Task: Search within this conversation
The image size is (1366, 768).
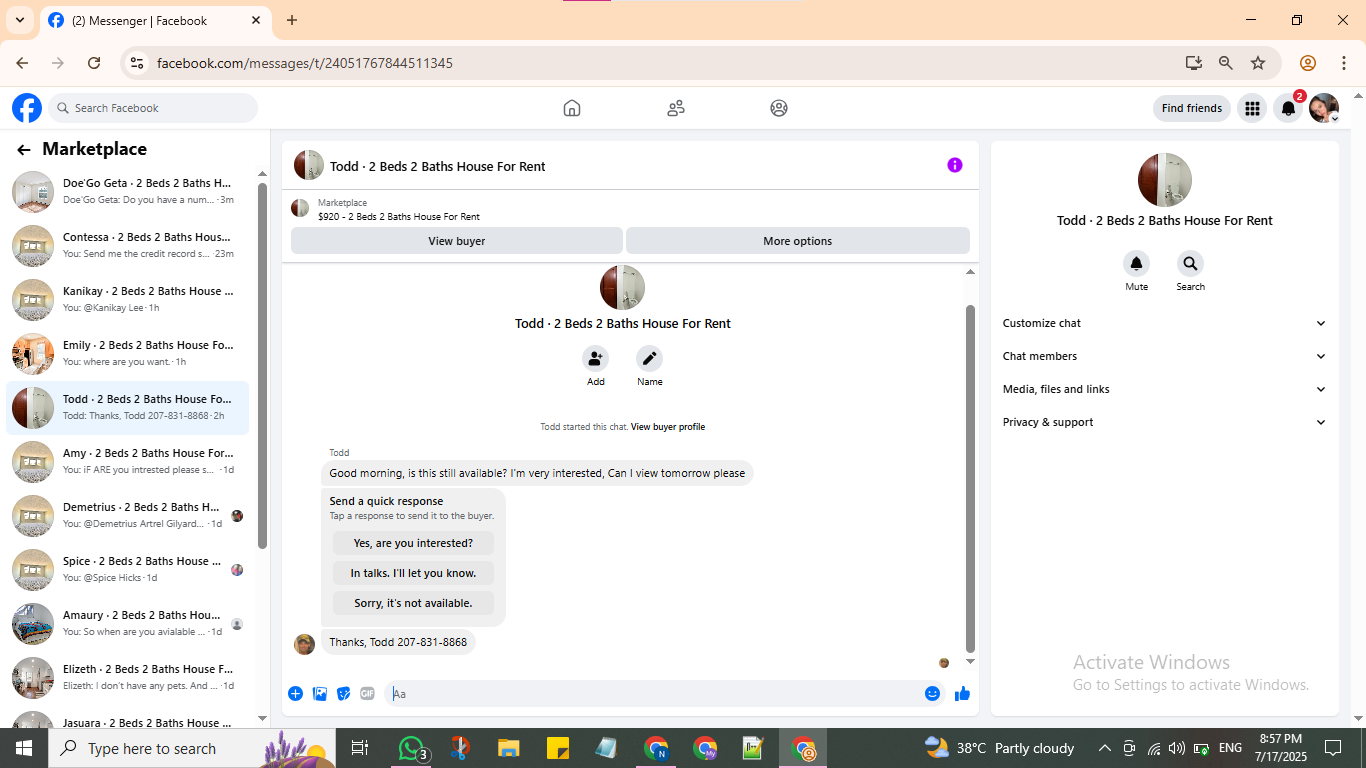Action: [1190, 264]
